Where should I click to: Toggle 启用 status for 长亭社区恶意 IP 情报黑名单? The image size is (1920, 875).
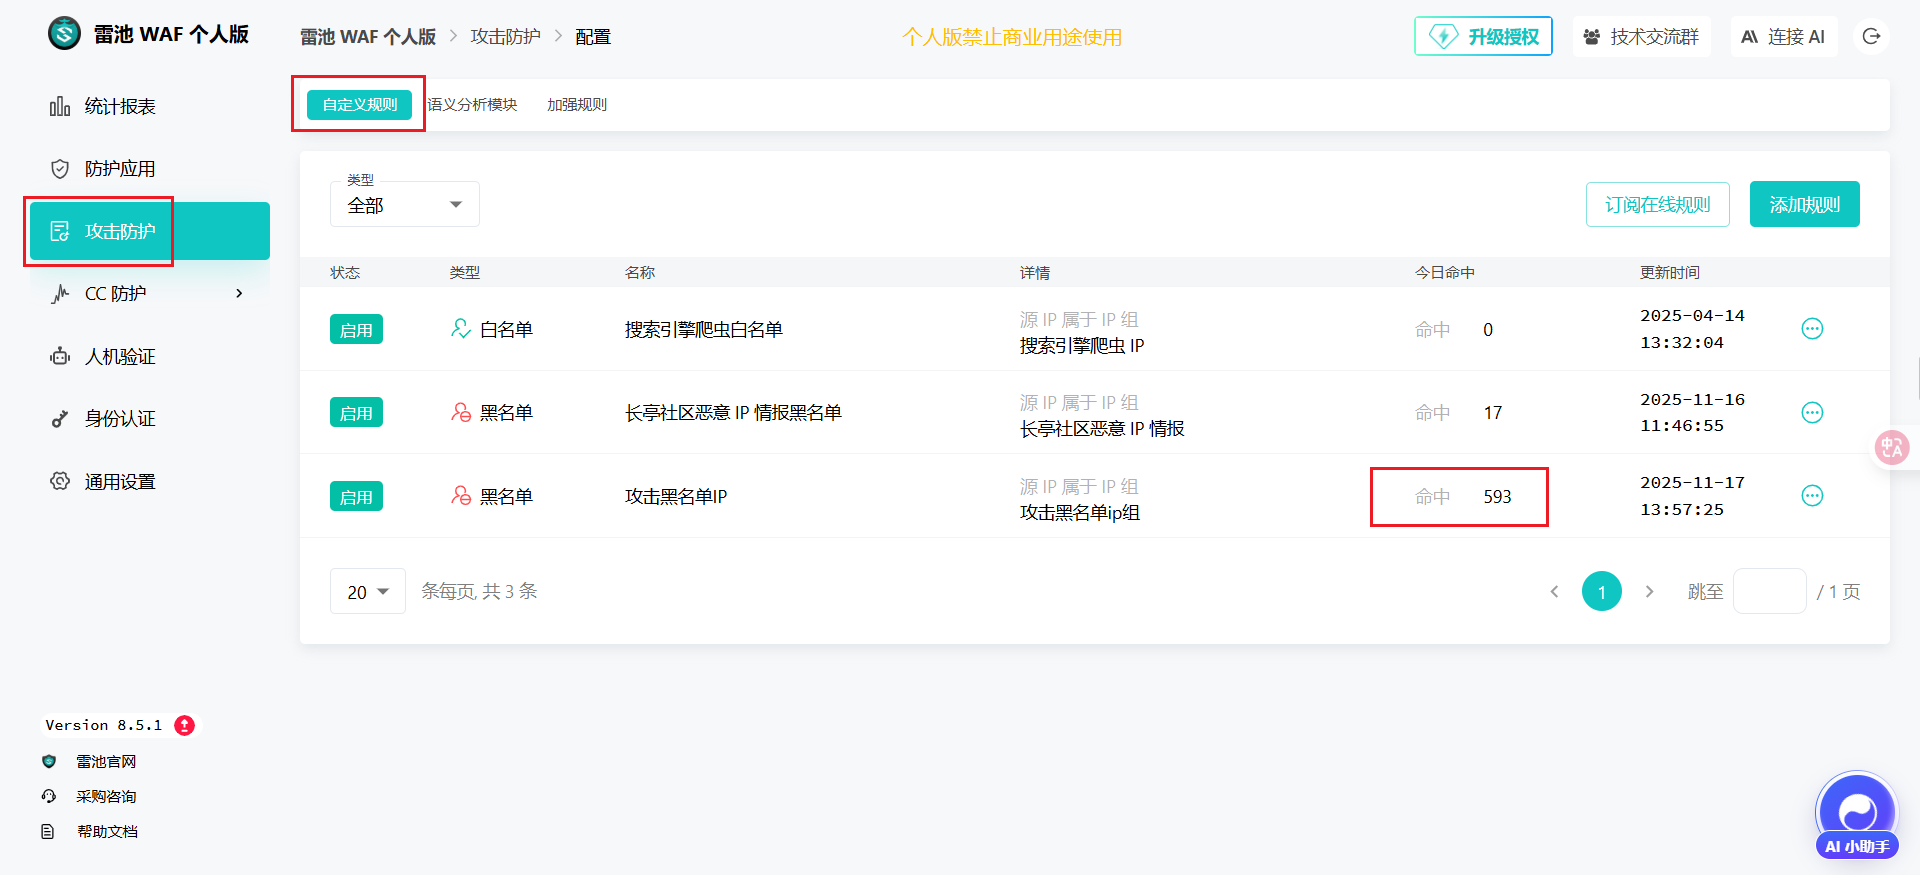coord(356,412)
